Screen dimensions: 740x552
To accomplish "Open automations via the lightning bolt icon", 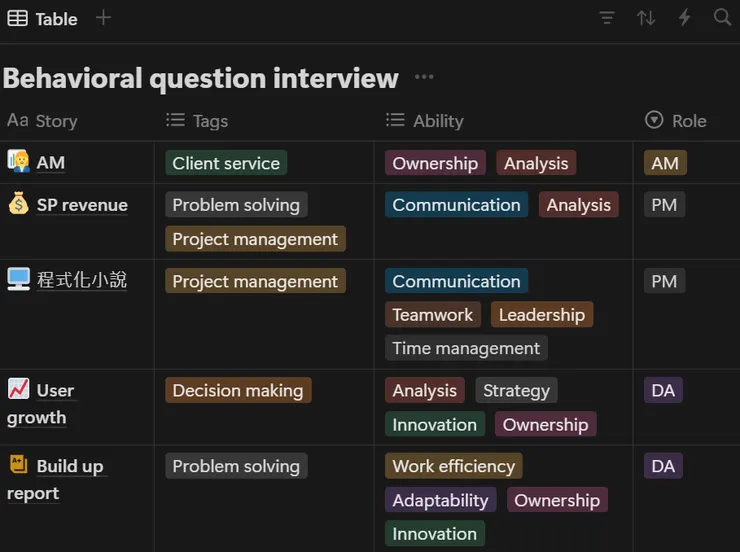I will tap(685, 18).
